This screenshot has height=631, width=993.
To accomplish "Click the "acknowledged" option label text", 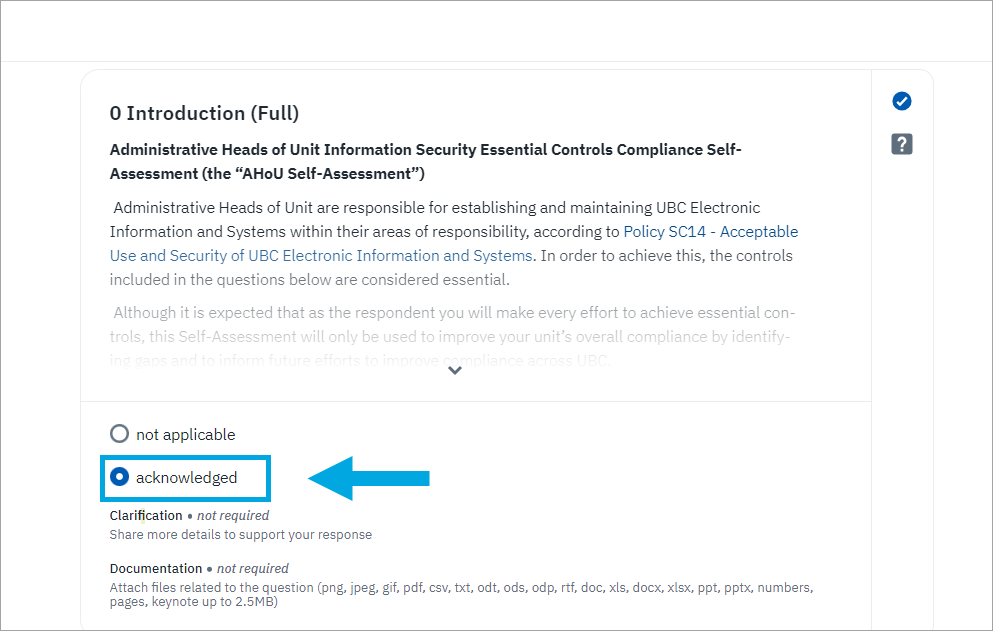I will [x=187, y=478].
